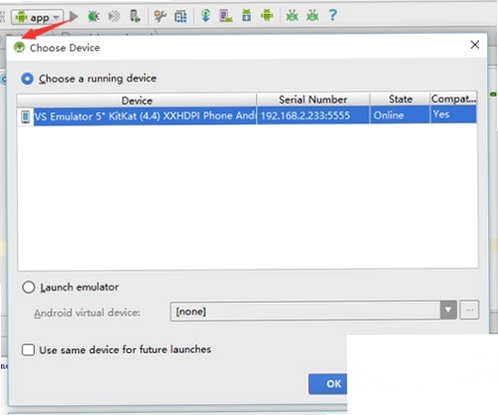This screenshot has width=498, height=415.
Task: Click the Serial Number column header
Action: 313,99
